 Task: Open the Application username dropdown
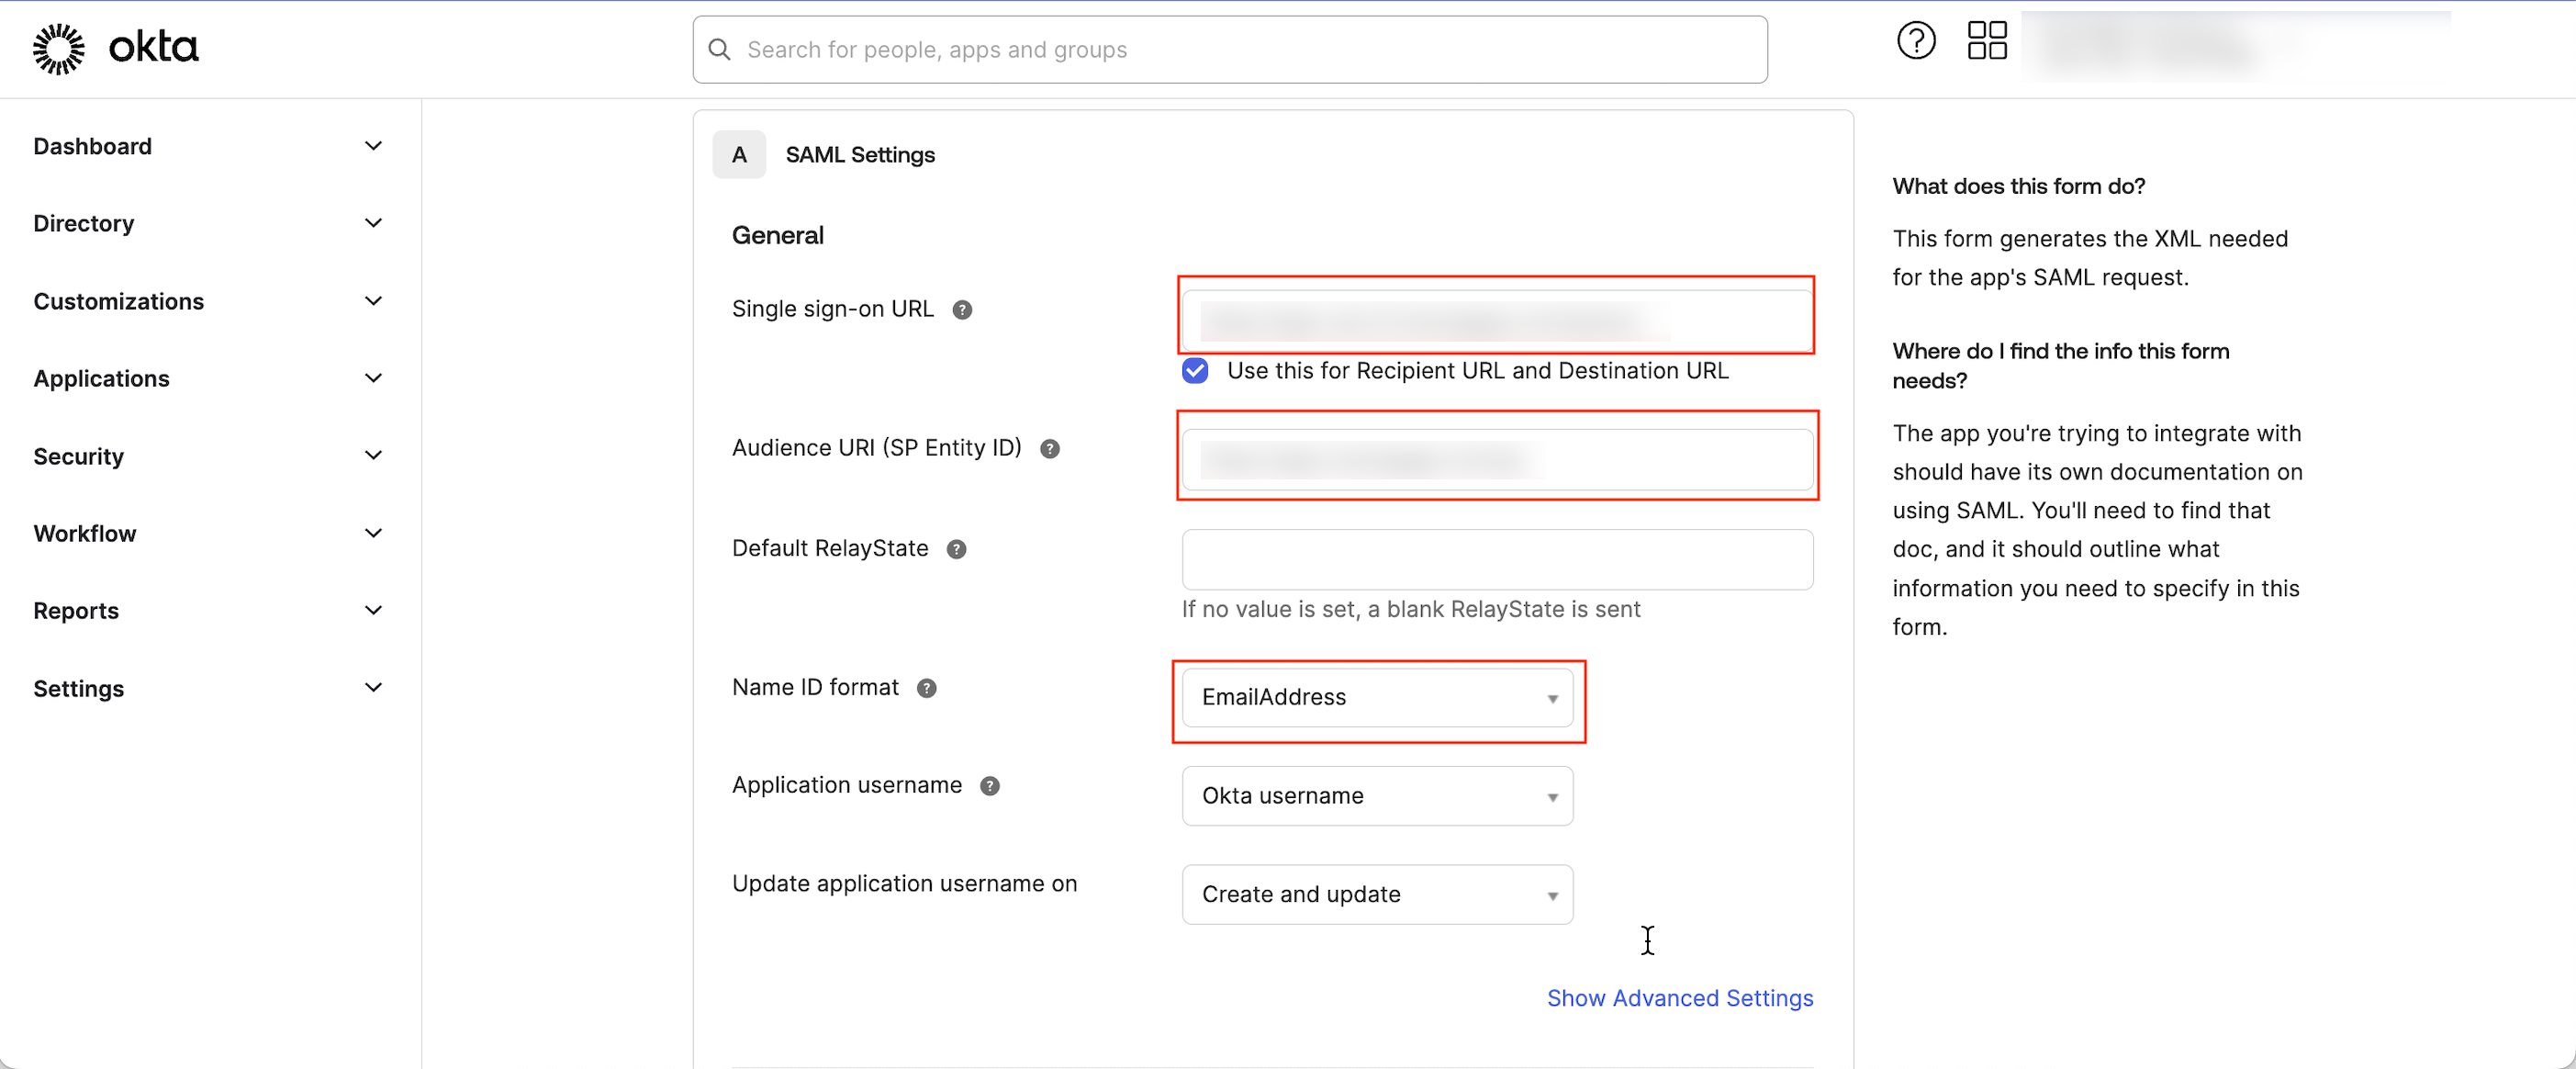(x=1376, y=796)
